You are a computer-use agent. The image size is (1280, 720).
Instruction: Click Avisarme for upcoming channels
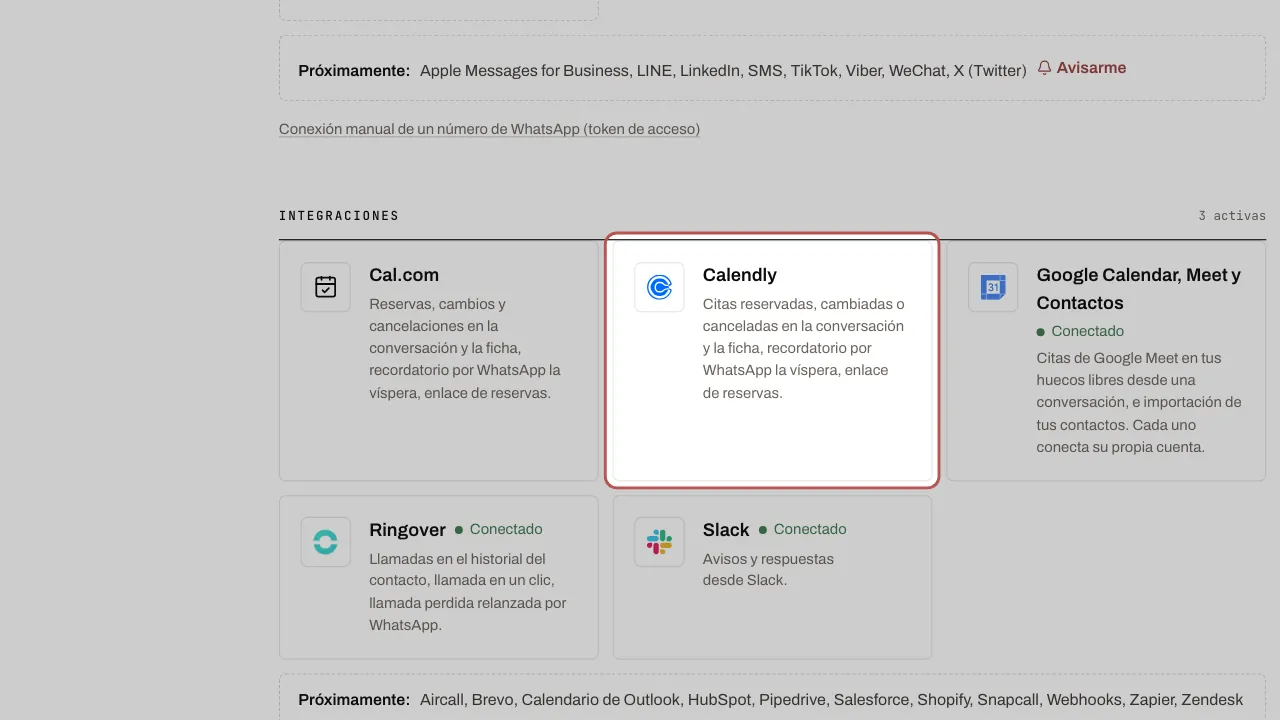pyautogui.click(x=1082, y=68)
